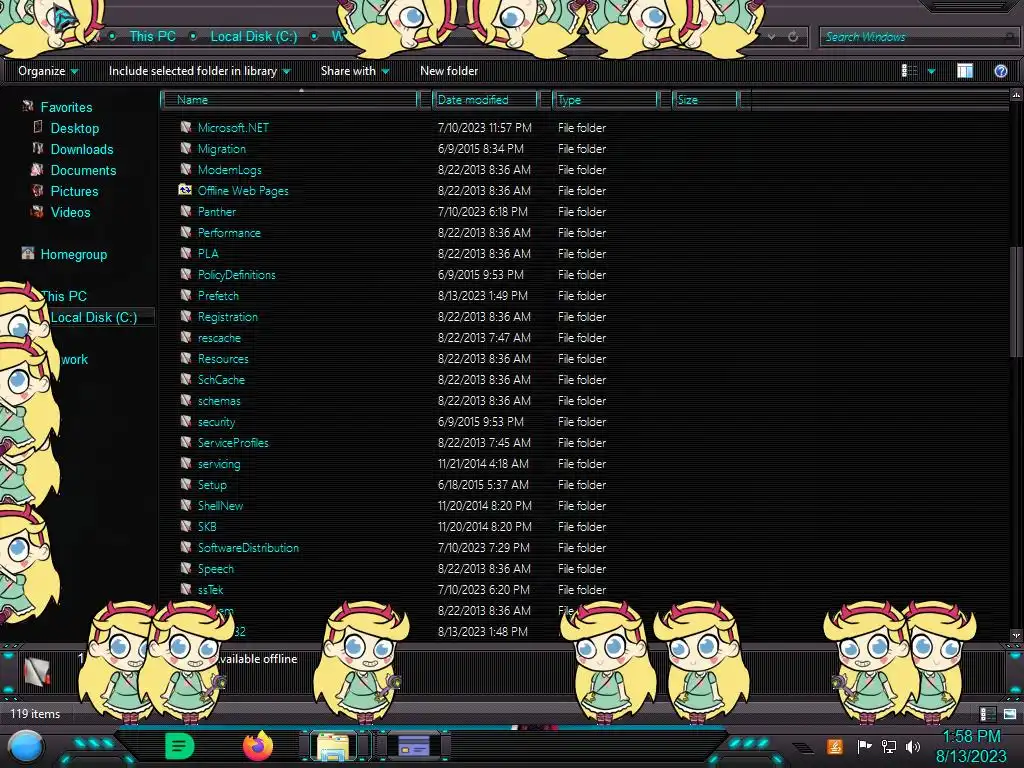The width and height of the screenshot is (1024, 768).
Task: Select the PolicyDefinitions folder name
Action: [236, 274]
